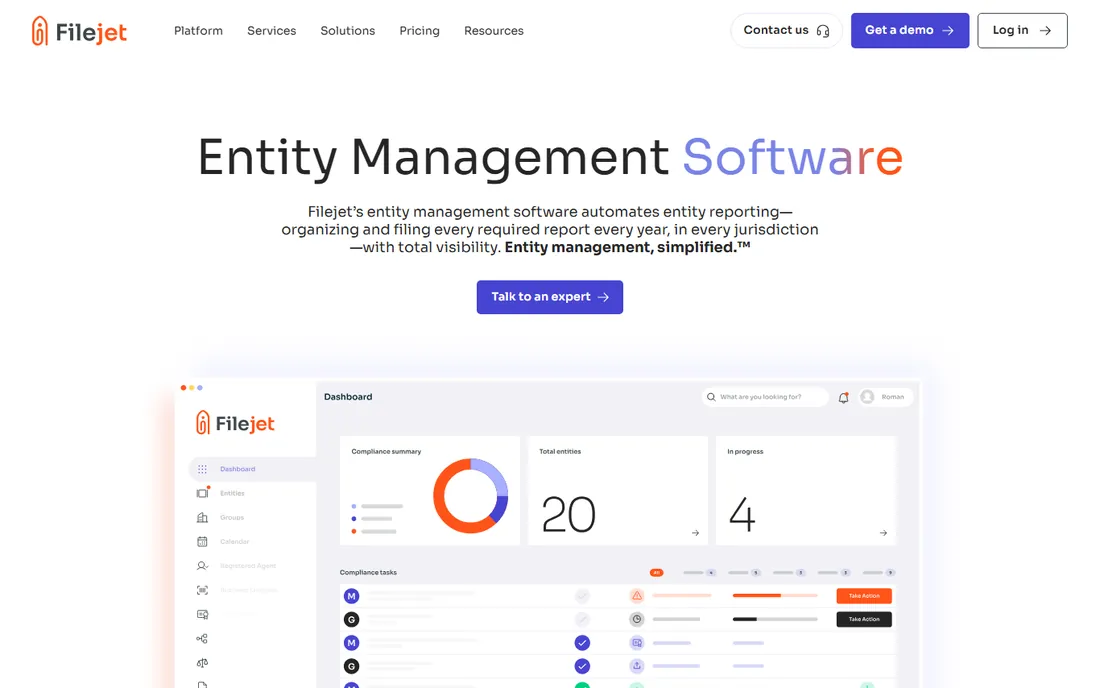Tick the unchecked circle in black Take Action row
The width and height of the screenshot is (1100, 688).
pos(582,619)
